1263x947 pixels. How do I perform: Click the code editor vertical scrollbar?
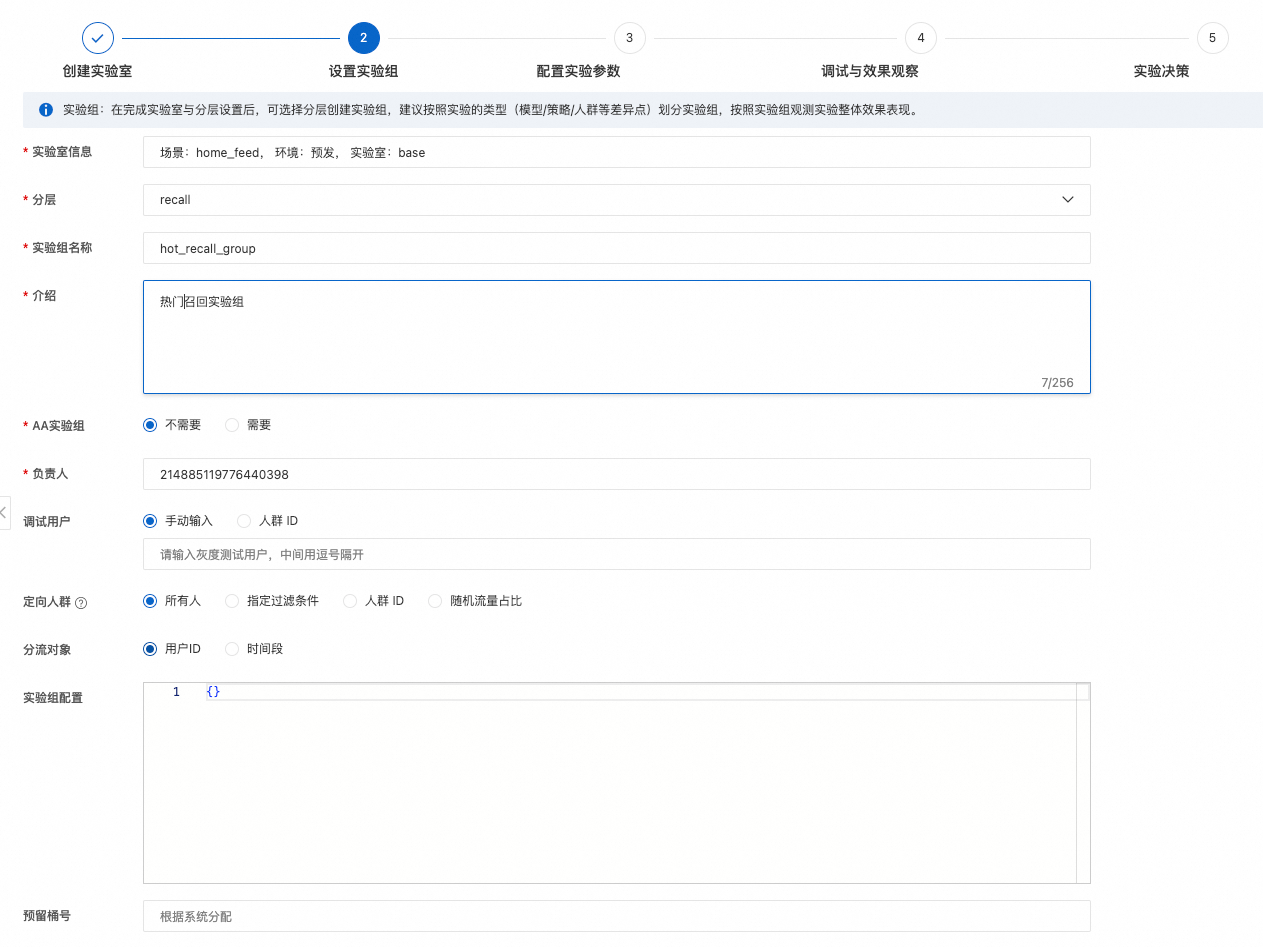(x=1083, y=783)
